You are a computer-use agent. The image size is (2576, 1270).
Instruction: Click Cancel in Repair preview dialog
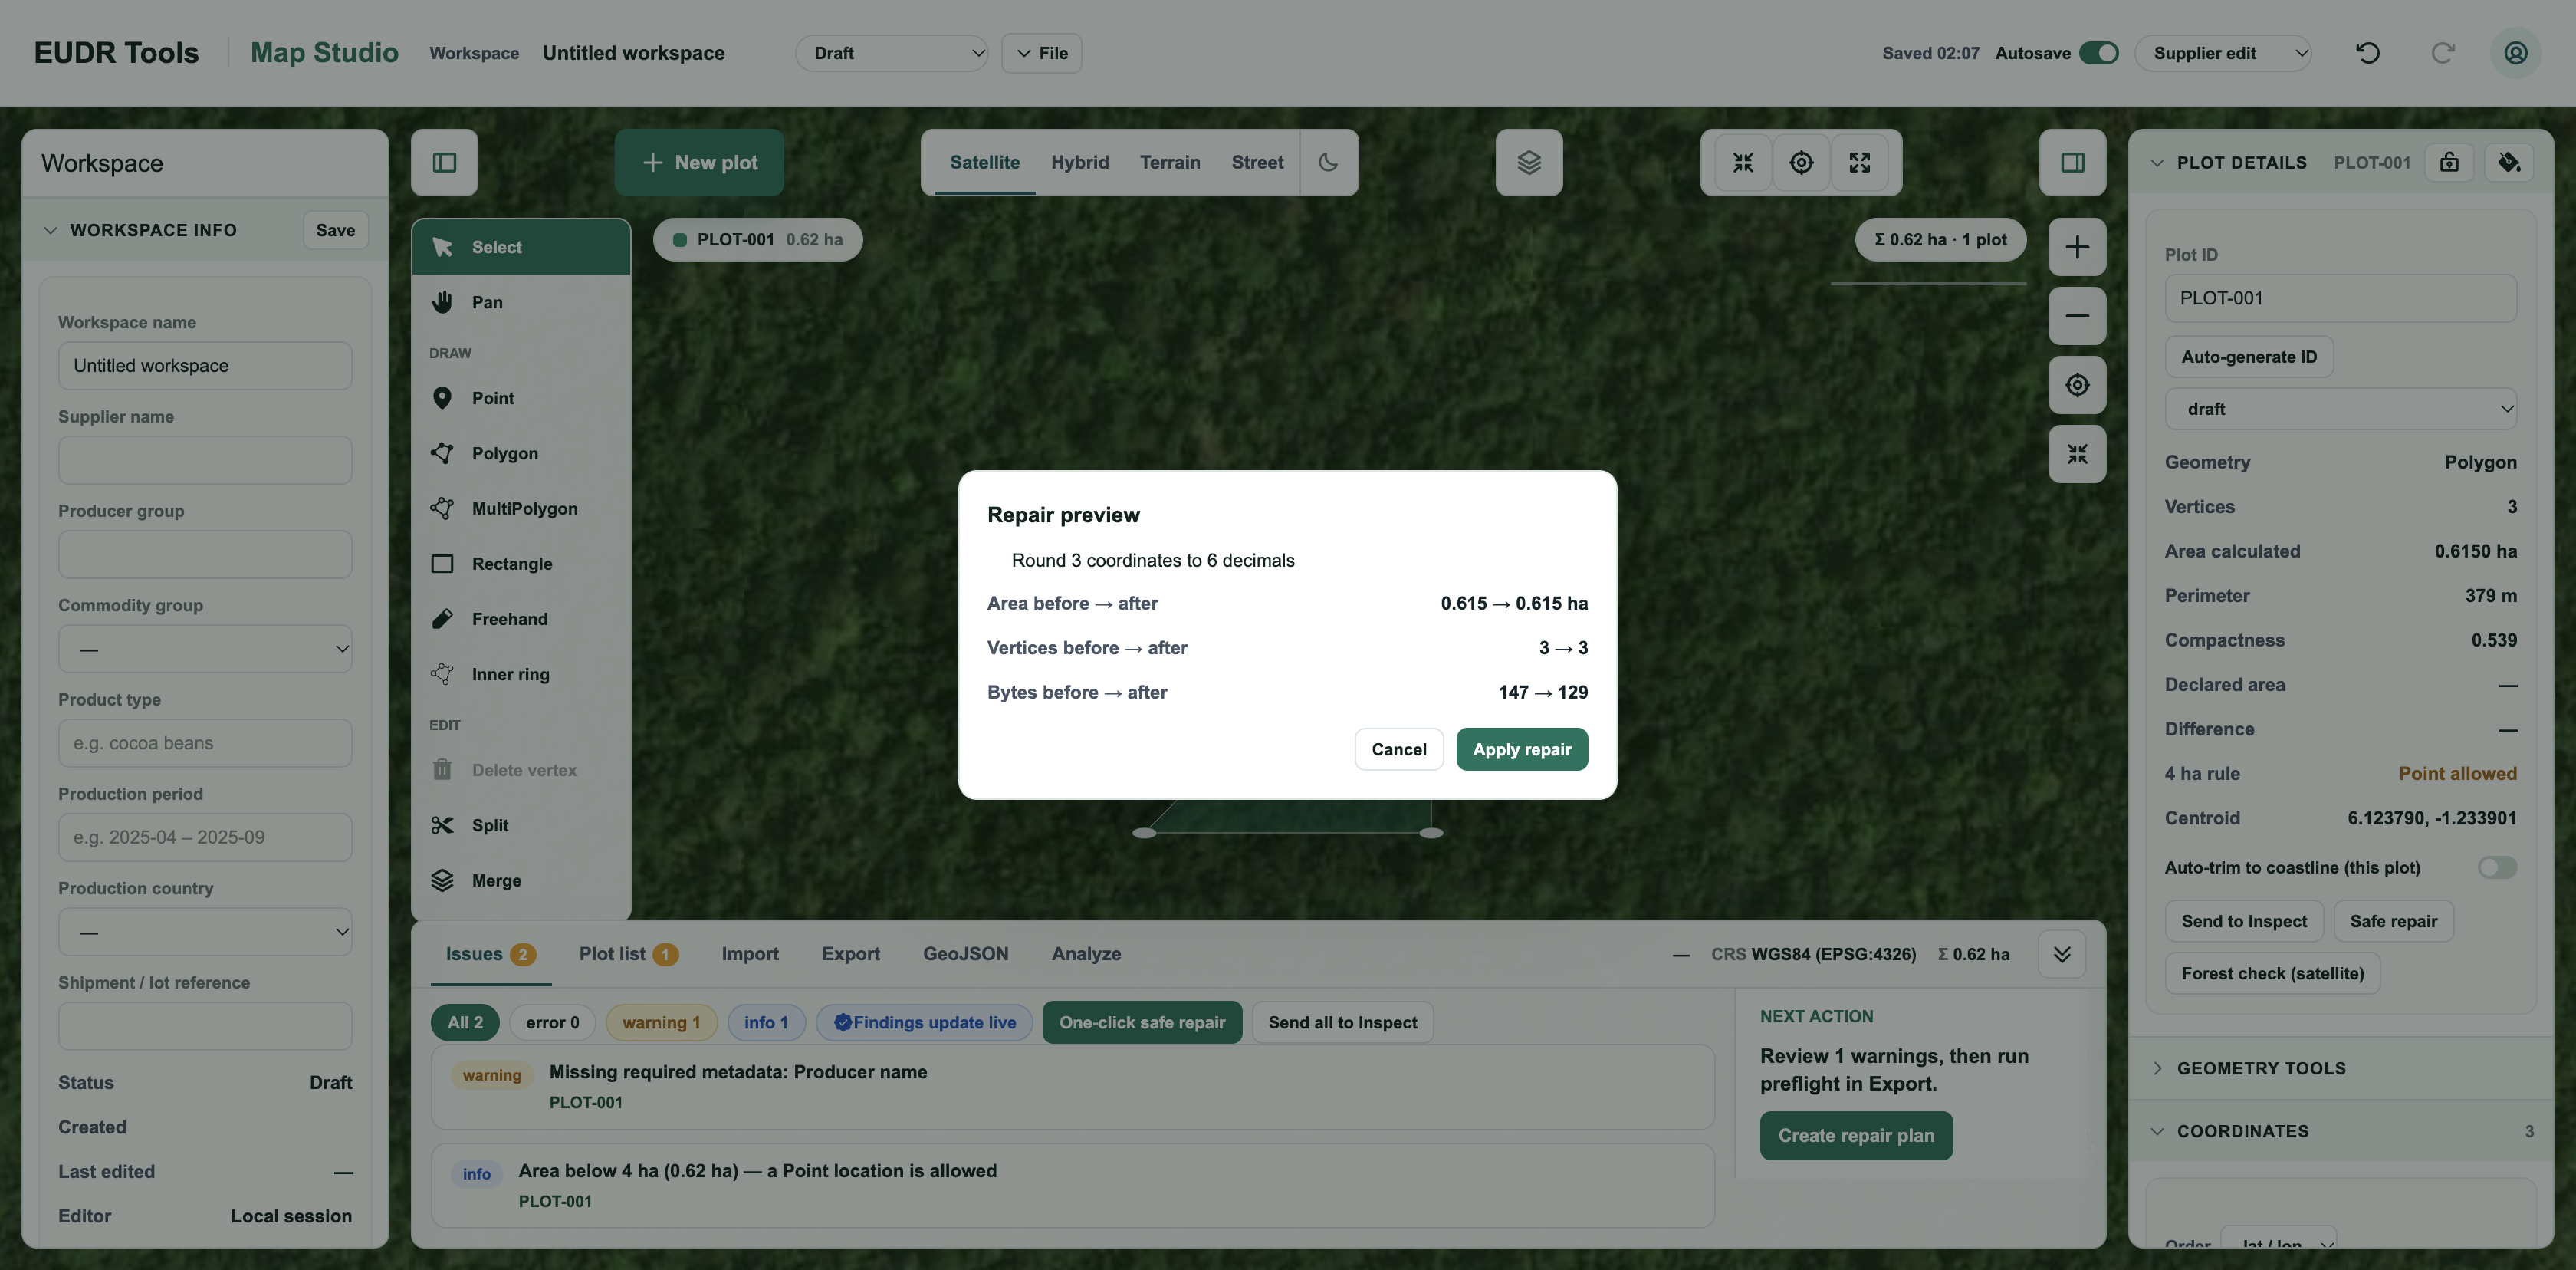(1398, 749)
